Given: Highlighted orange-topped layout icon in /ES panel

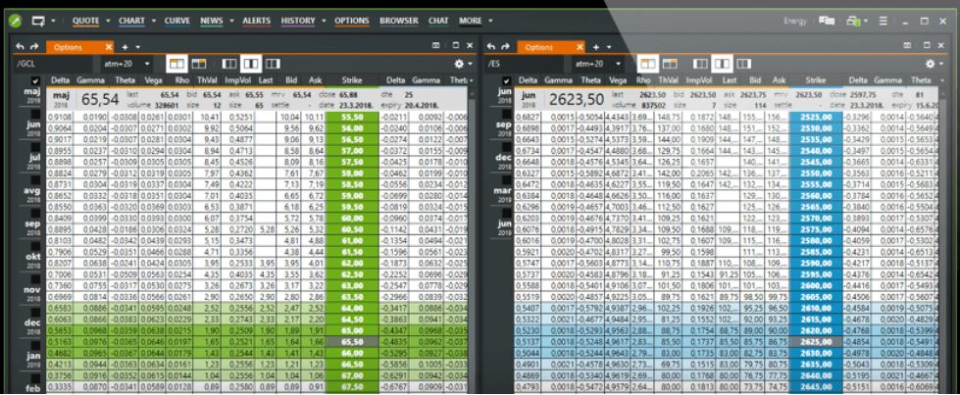Looking at the screenshot, I should click(x=648, y=63).
